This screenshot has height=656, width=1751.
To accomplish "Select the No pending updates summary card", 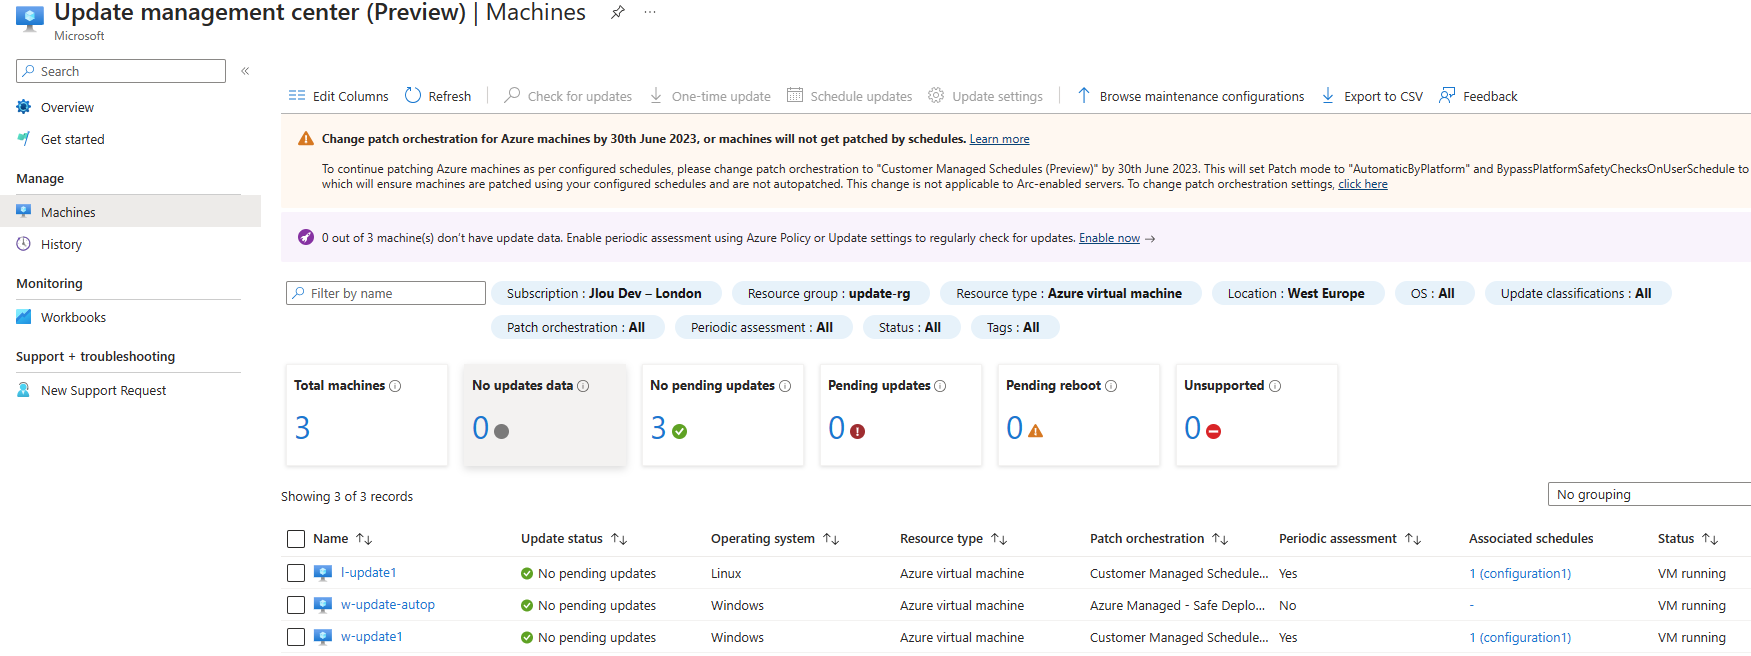I will (722, 415).
